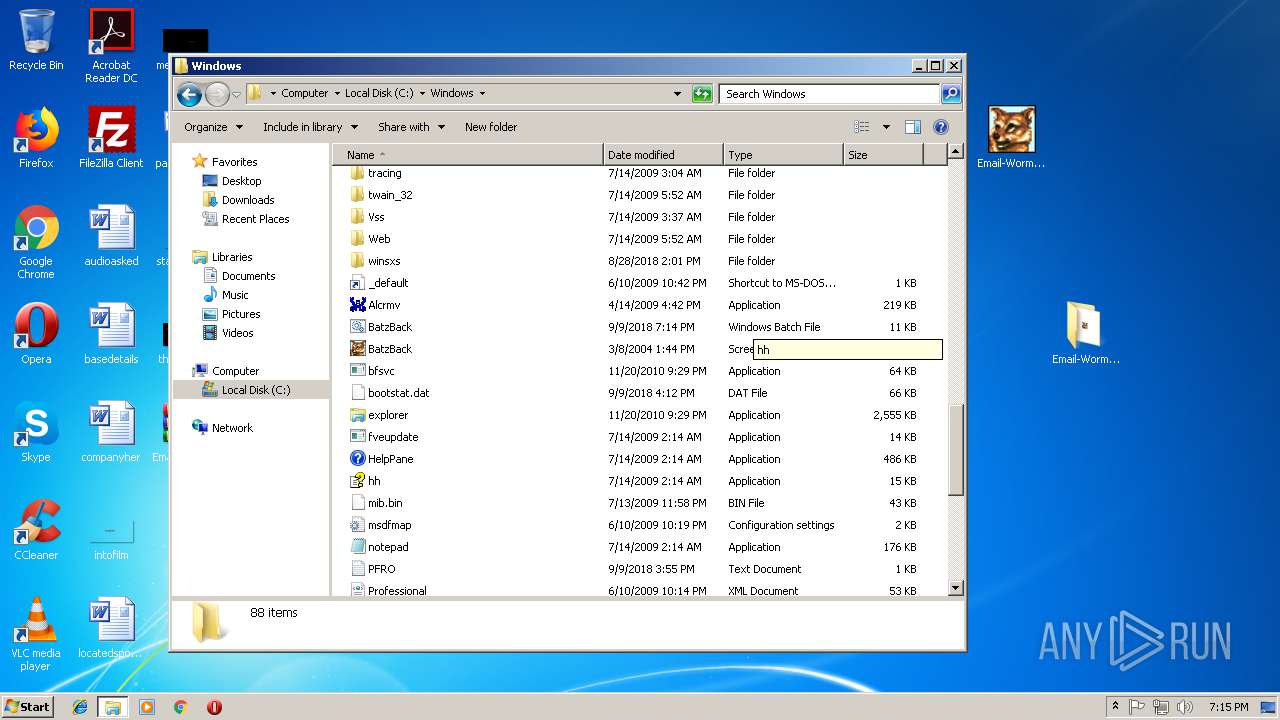Toggle the preview pane icon
1280x720 pixels.
[x=912, y=127]
